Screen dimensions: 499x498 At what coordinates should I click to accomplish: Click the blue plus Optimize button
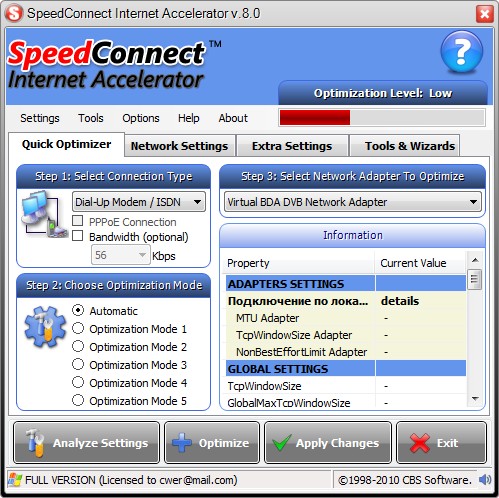pyautogui.click(x=212, y=443)
